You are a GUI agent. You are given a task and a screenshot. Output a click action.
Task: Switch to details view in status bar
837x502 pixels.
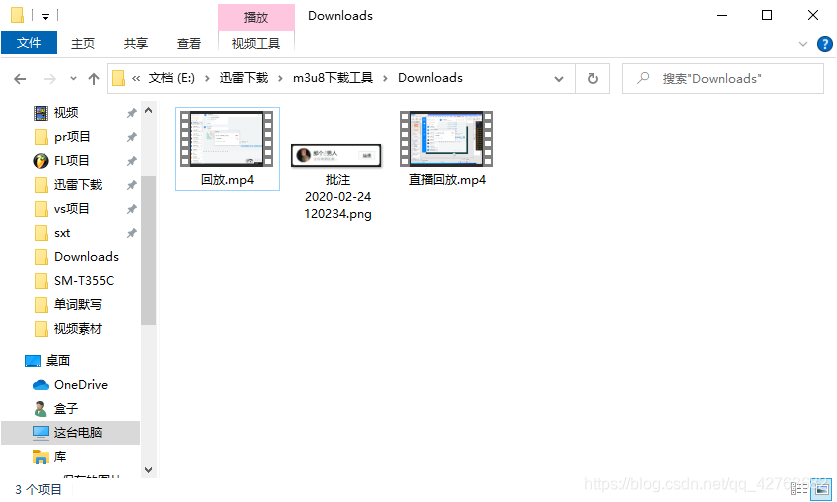click(799, 488)
